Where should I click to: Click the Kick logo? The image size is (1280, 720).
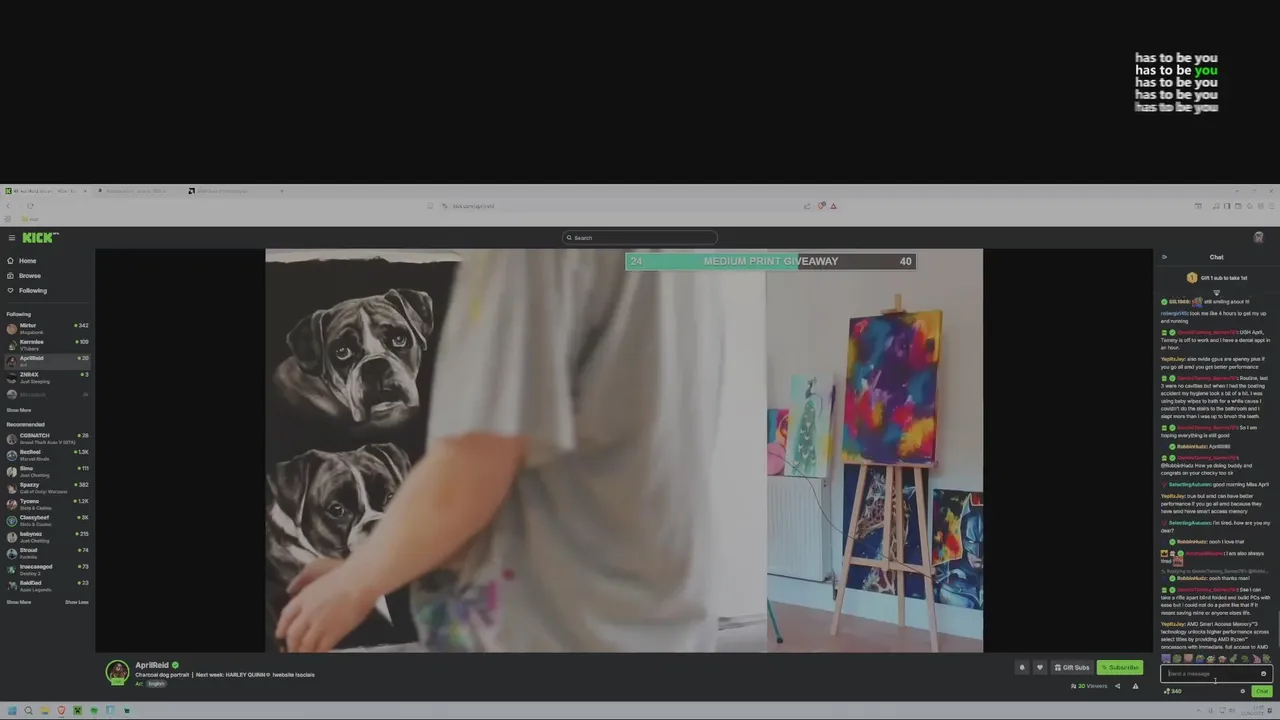(40, 238)
